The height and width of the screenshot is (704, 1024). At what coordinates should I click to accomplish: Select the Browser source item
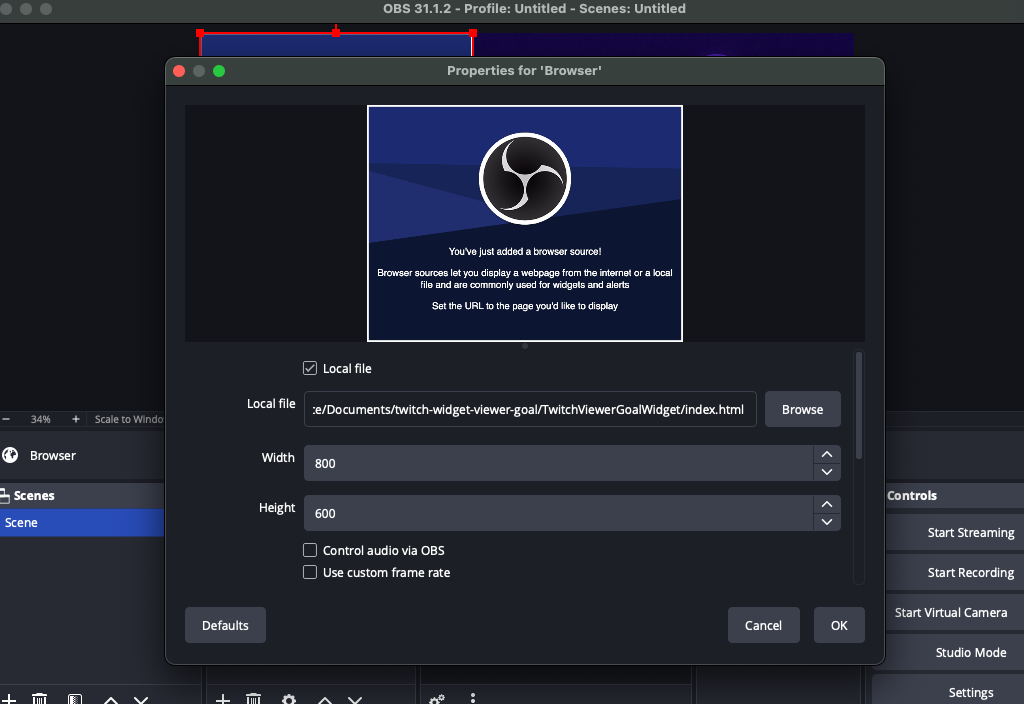click(x=50, y=455)
